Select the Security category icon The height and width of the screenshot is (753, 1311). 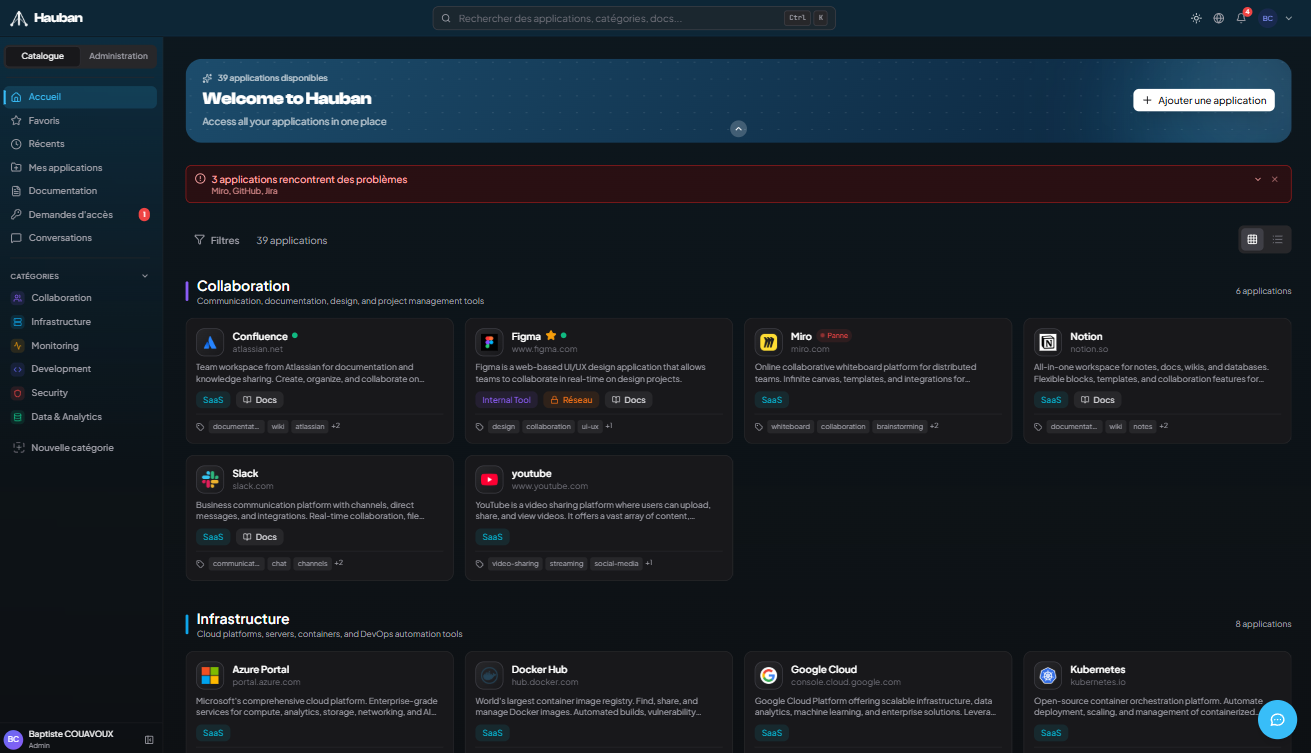click(x=18, y=393)
